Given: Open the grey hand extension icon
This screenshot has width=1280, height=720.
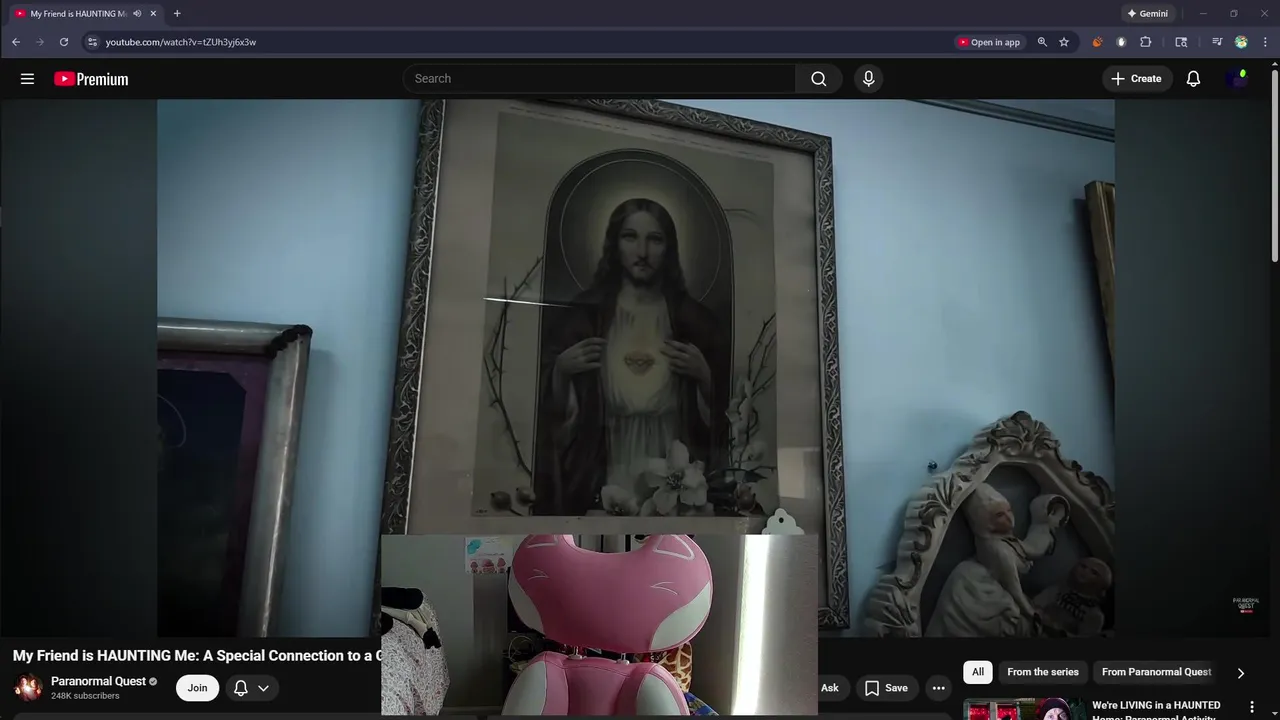Looking at the screenshot, I should pos(1121,42).
